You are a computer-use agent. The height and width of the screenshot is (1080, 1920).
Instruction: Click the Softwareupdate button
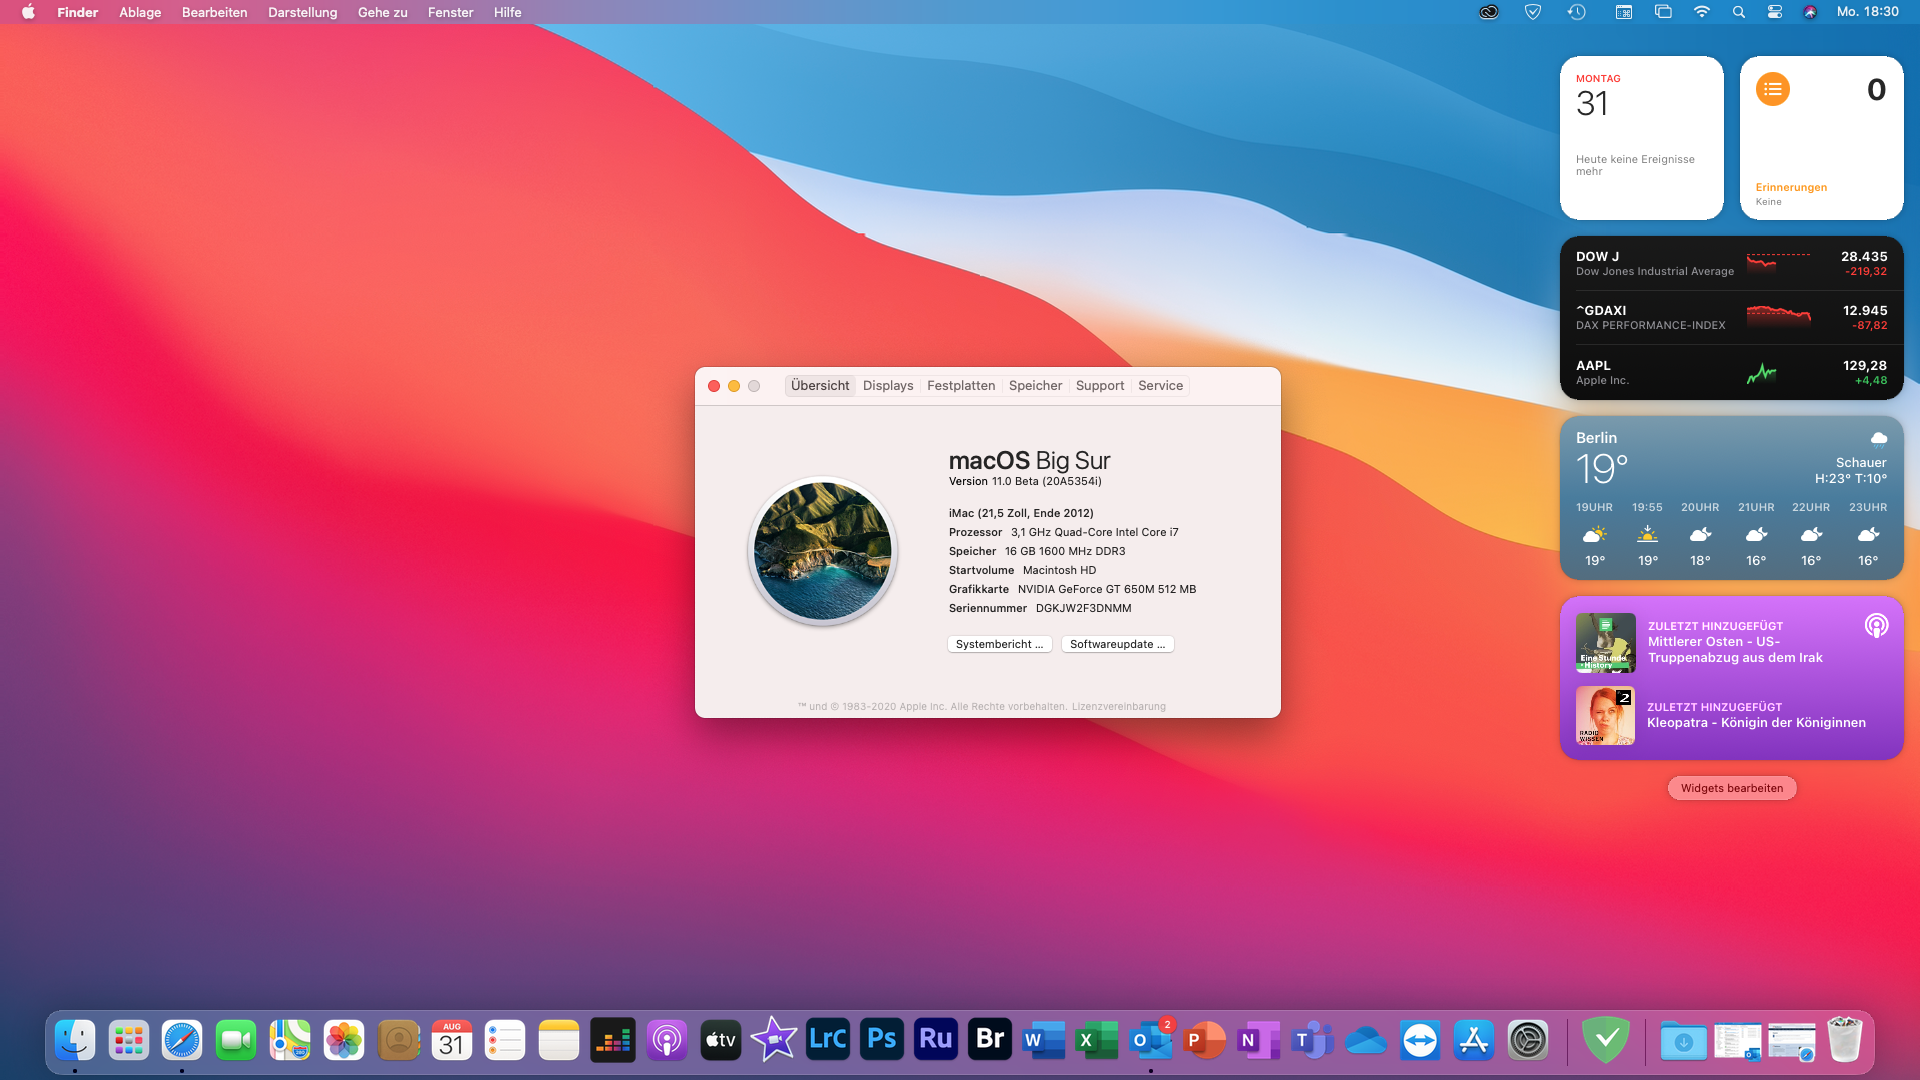(1117, 644)
